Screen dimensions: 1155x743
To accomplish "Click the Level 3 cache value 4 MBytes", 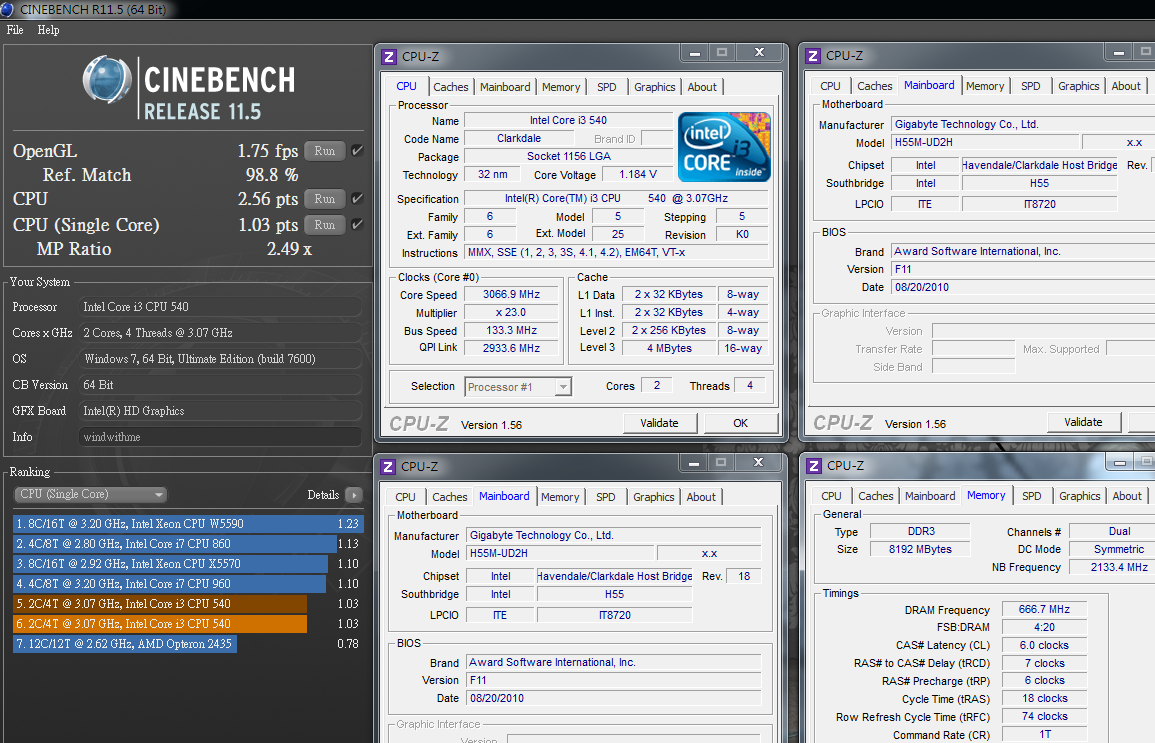I will coord(669,348).
